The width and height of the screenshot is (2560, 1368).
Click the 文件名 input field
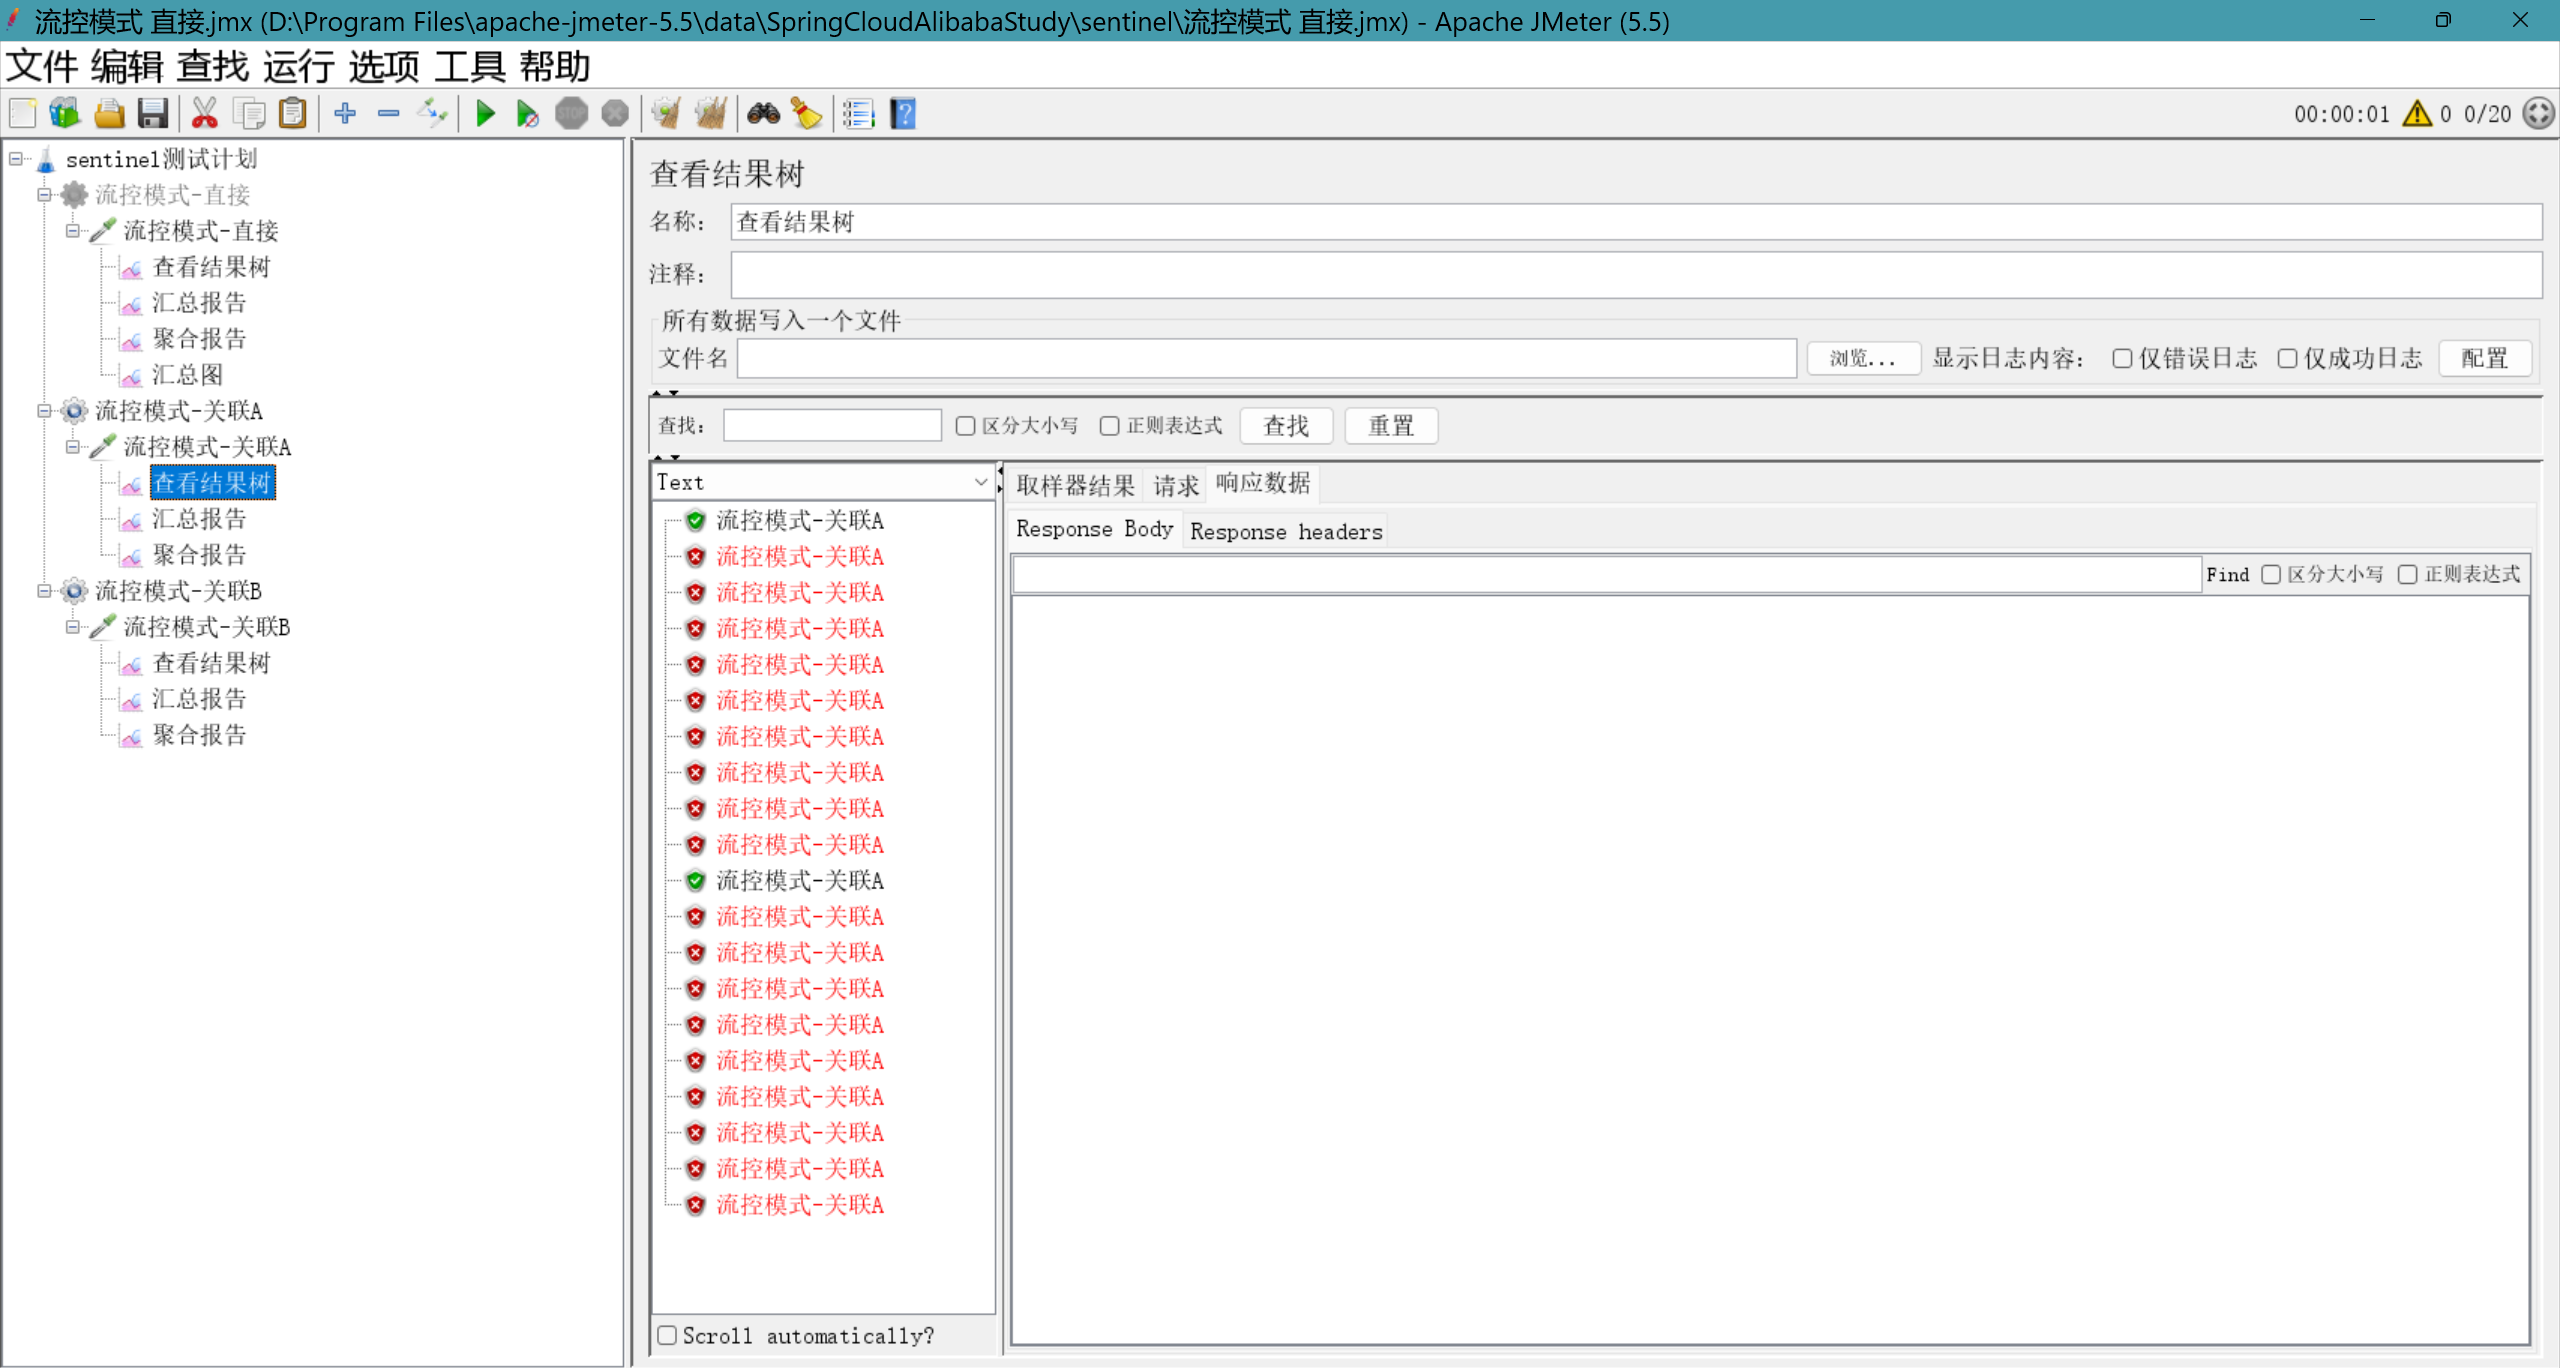pos(1266,359)
